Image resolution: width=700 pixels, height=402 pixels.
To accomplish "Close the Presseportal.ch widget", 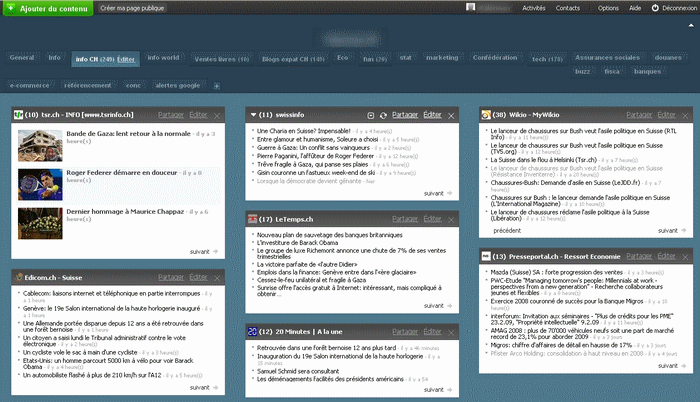I will [x=685, y=257].
